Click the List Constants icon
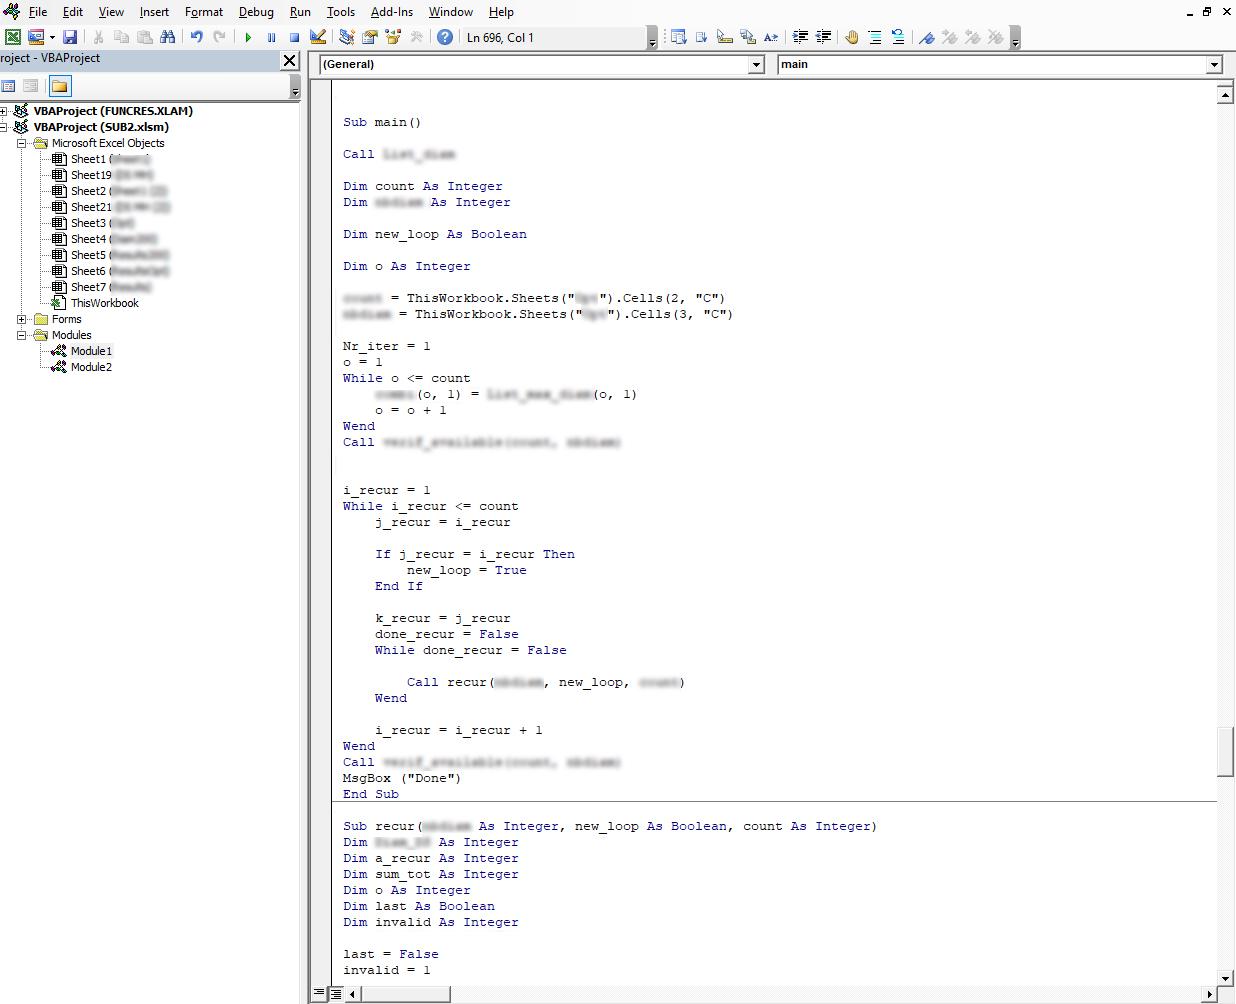1236x1004 pixels. (701, 37)
